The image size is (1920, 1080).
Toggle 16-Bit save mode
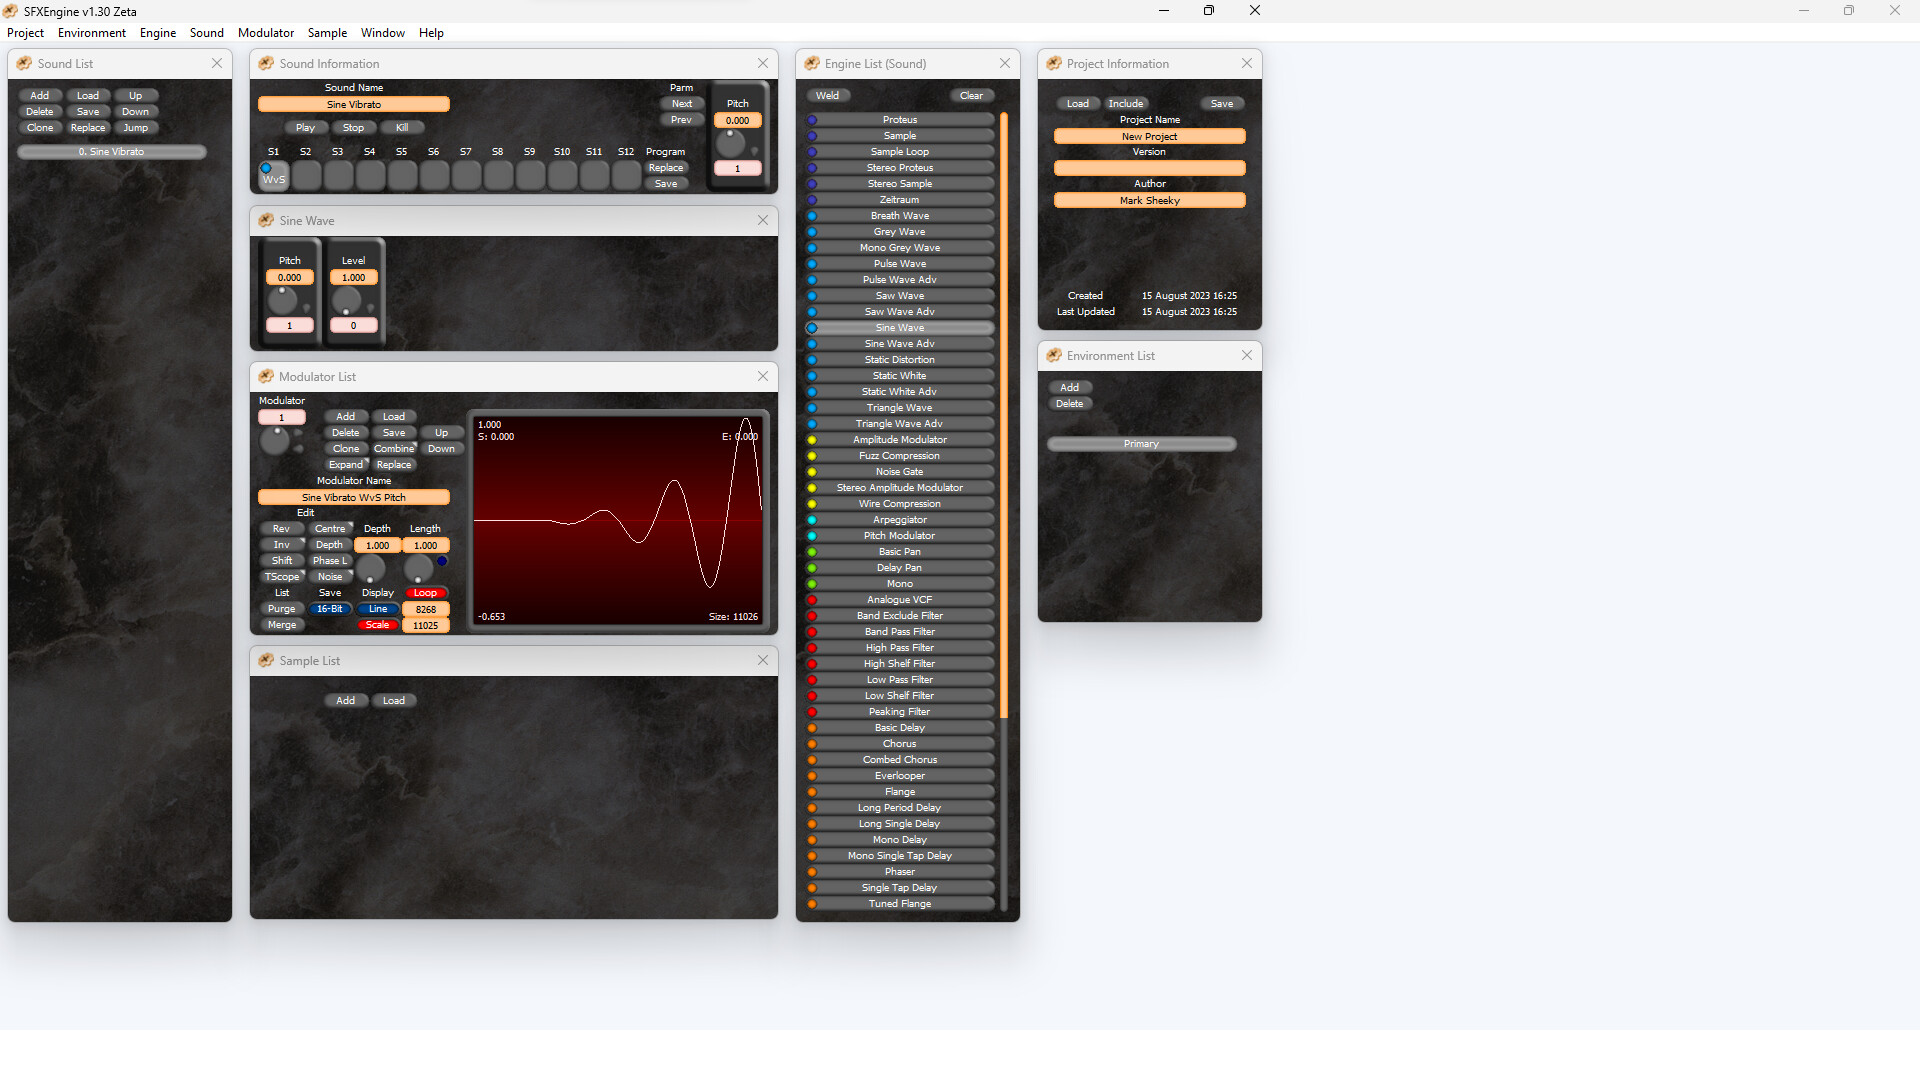pos(330,608)
